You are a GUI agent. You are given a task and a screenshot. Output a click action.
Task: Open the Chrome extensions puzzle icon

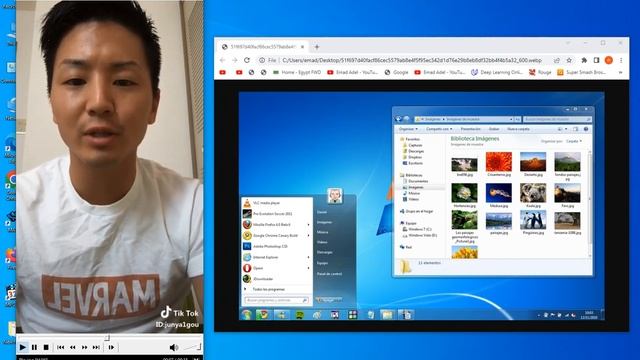[584, 60]
